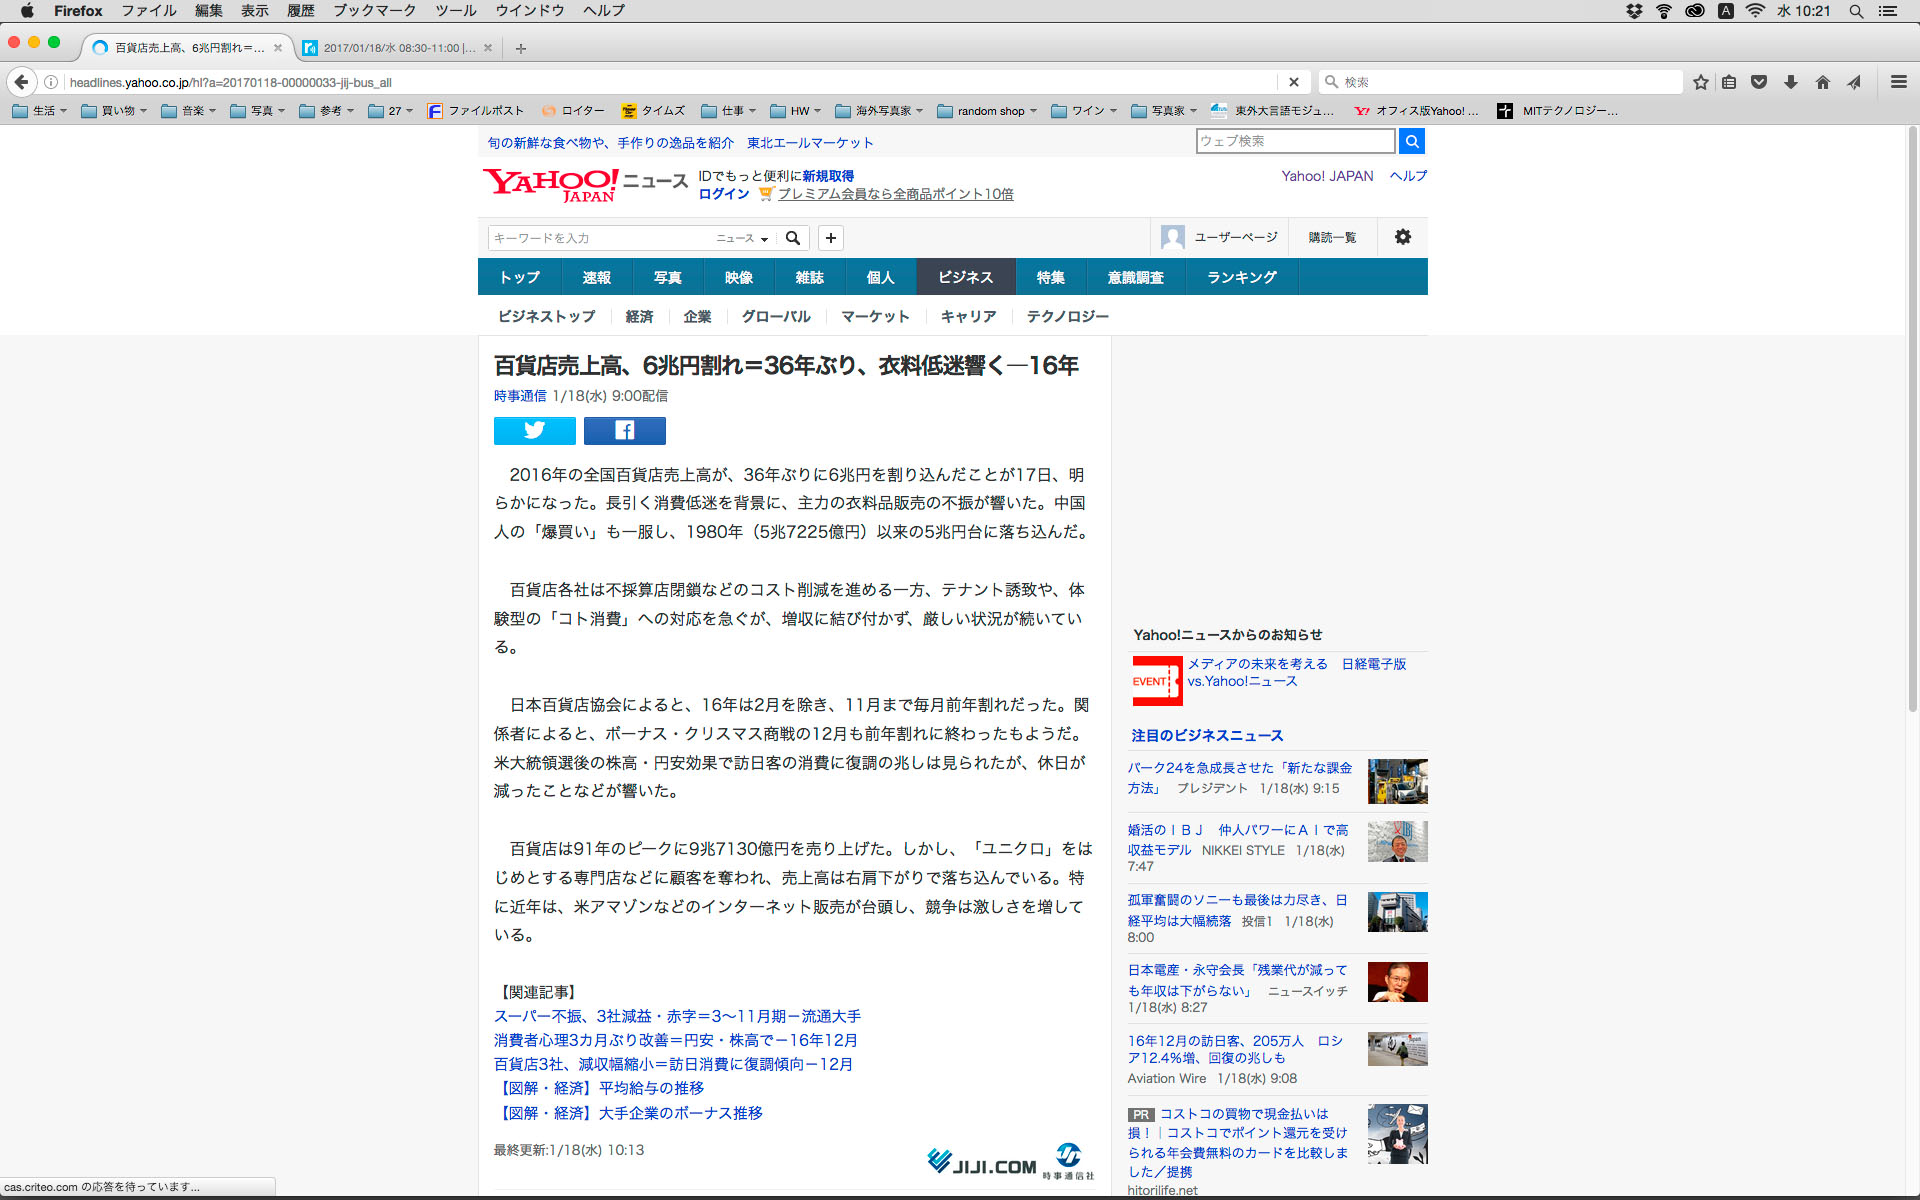This screenshot has height=1200, width=1920.
Task: Expand the ニュース search category dropdown
Action: [742, 238]
